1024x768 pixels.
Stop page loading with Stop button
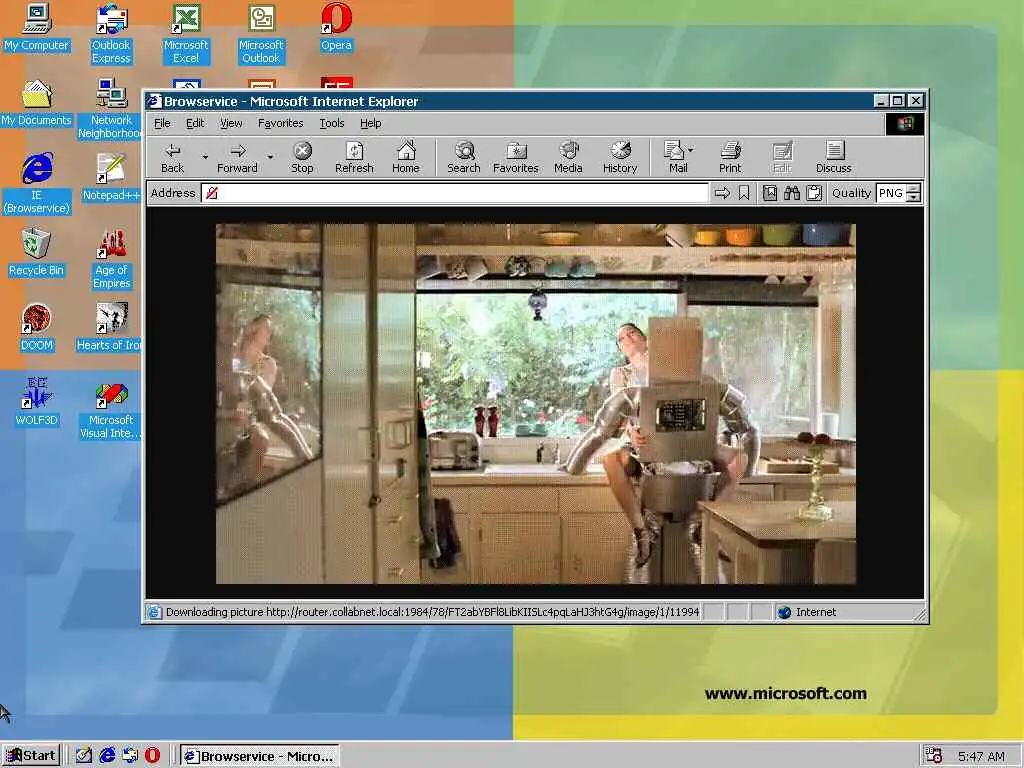[302, 157]
